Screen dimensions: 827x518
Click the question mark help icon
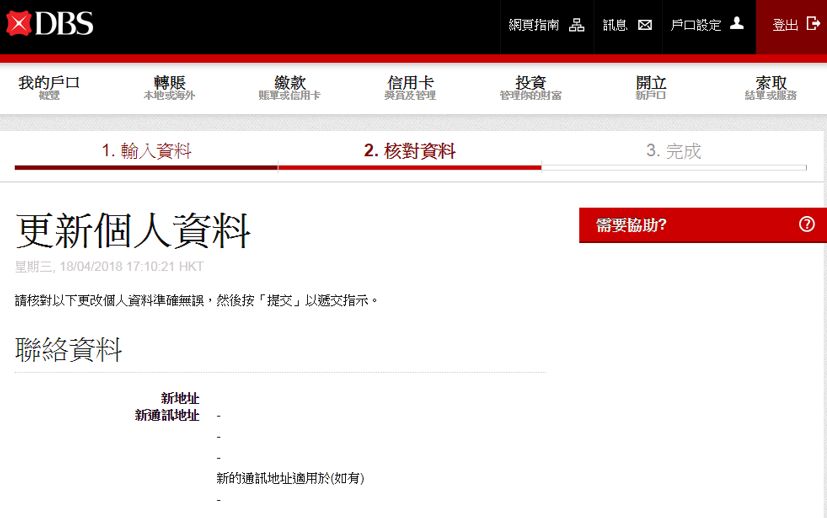pos(807,225)
